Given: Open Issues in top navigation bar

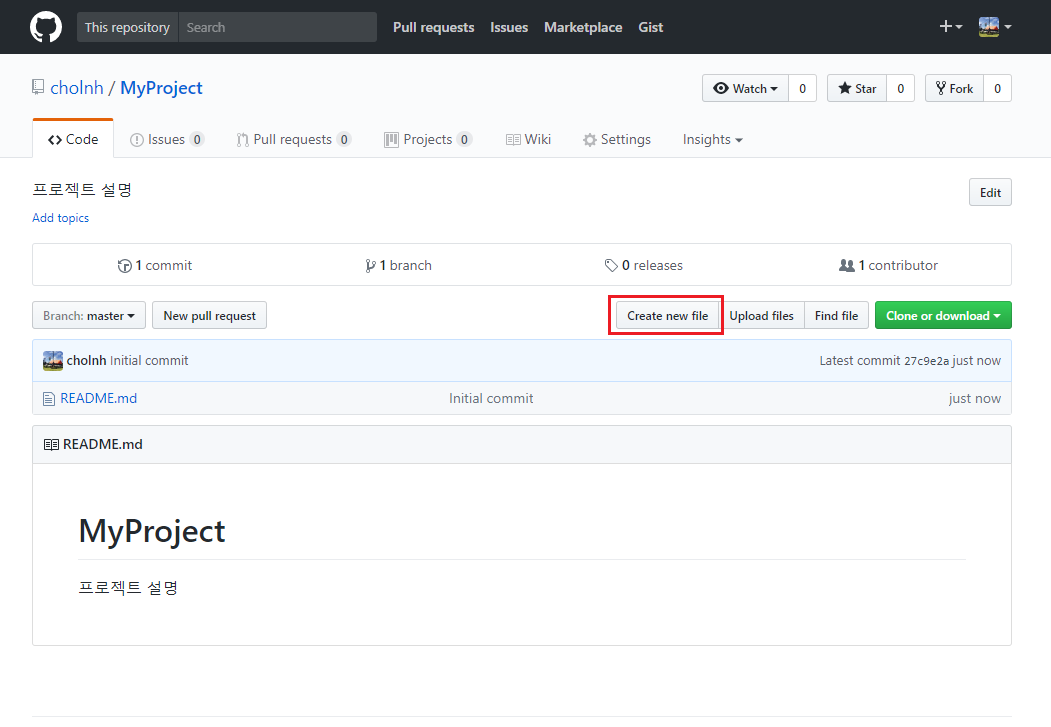Looking at the screenshot, I should tap(509, 27).
